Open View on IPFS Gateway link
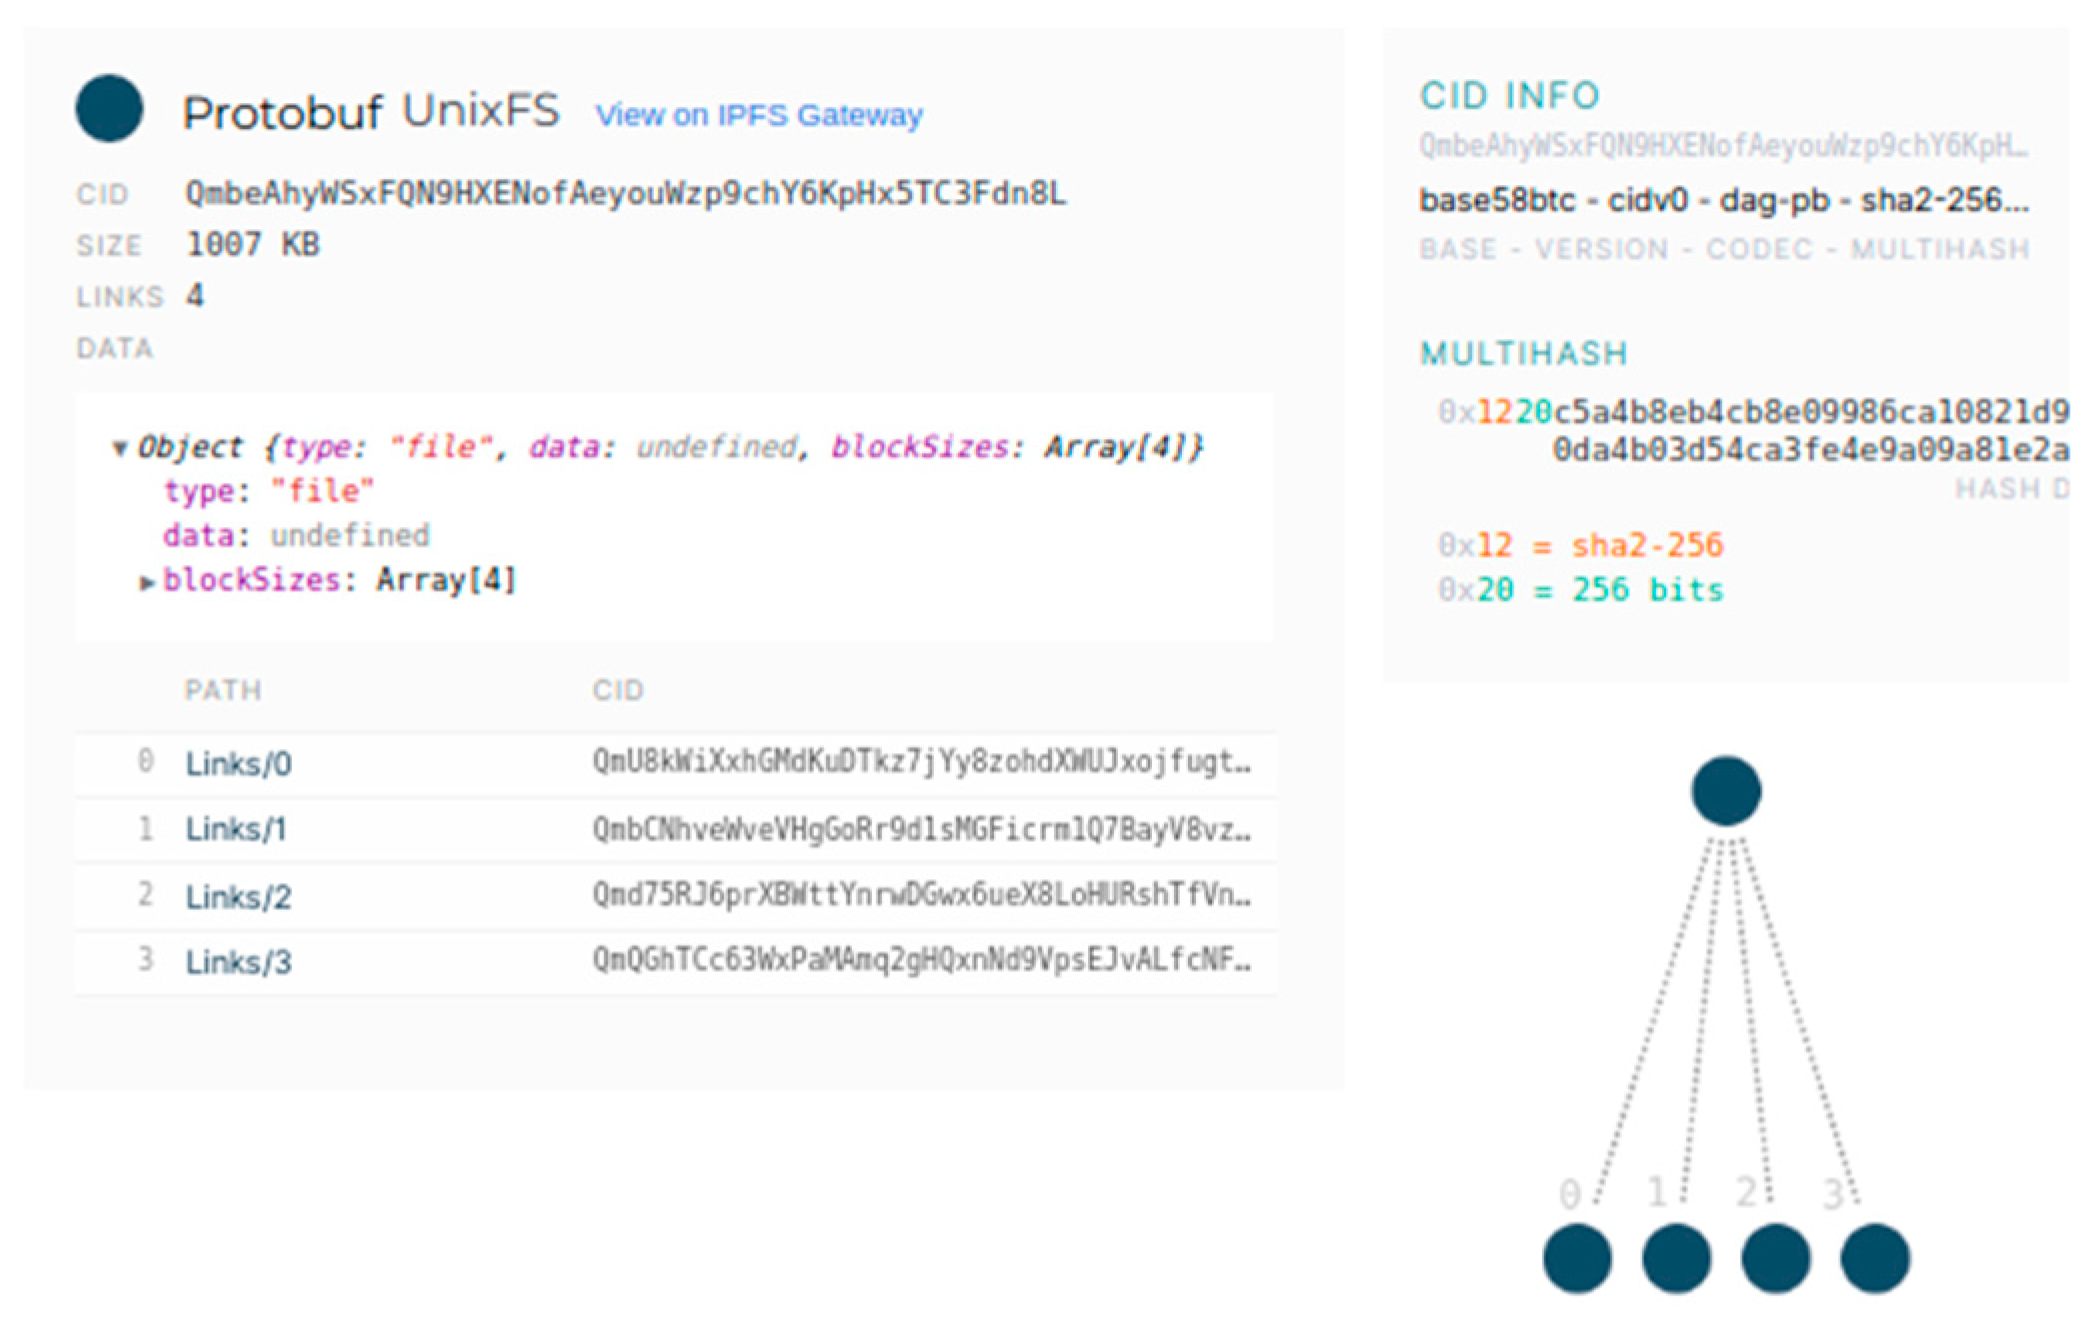Image resolution: width=2097 pixels, height=1323 pixels. (x=758, y=115)
